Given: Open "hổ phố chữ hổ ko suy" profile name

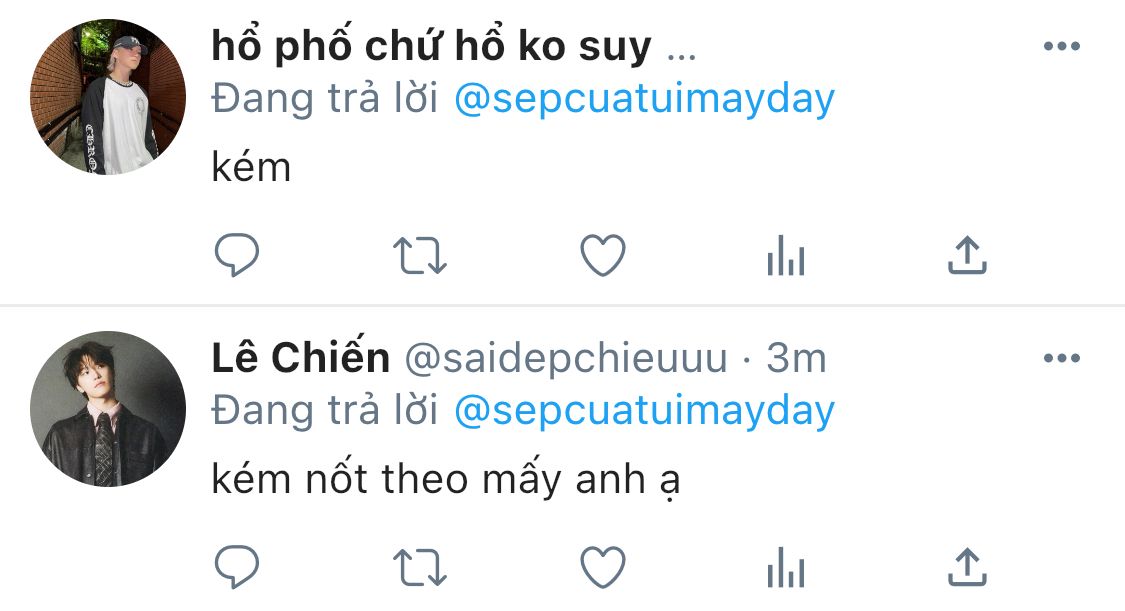Looking at the screenshot, I should (431, 47).
